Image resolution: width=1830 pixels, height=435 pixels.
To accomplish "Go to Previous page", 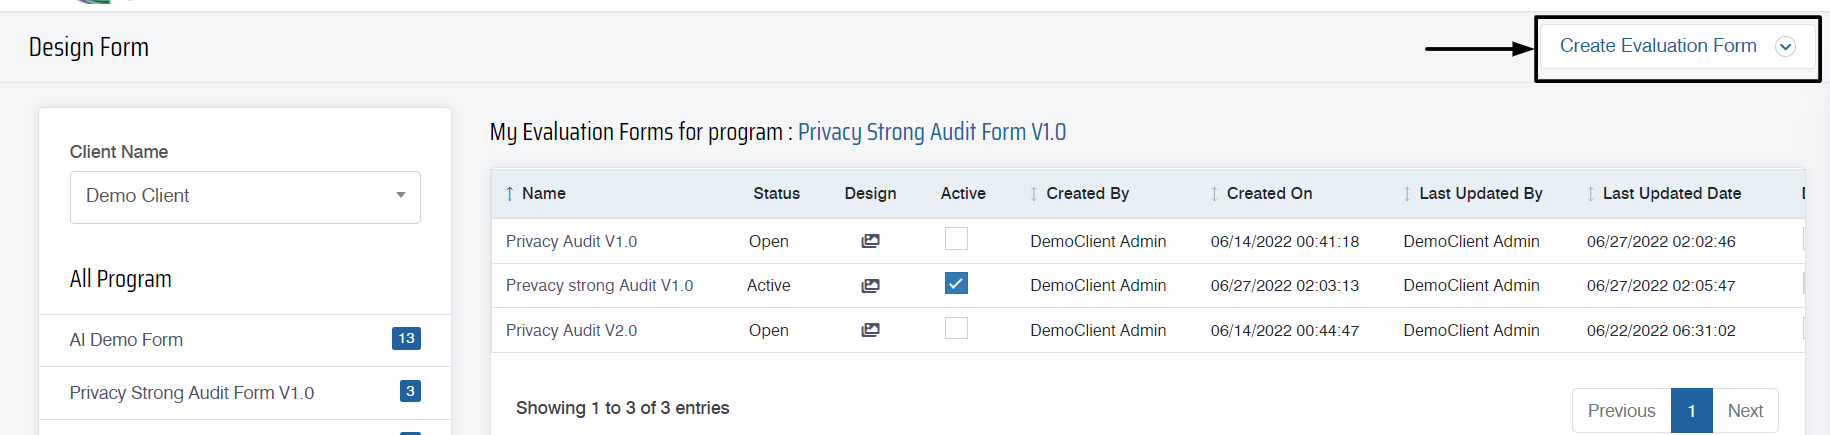I will click(1621, 411).
